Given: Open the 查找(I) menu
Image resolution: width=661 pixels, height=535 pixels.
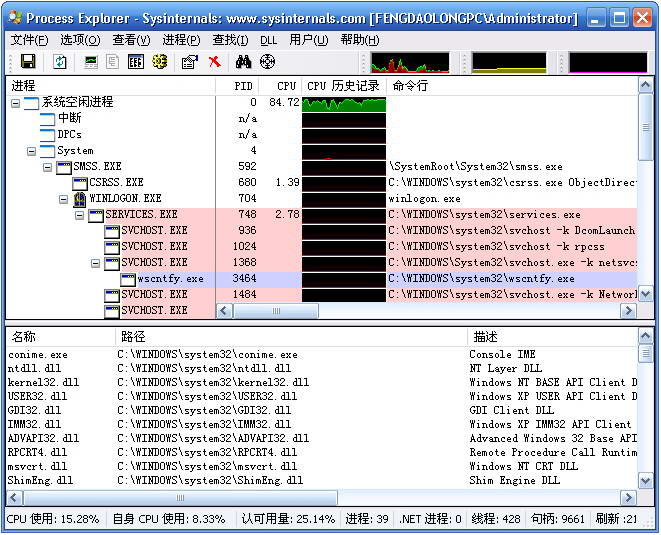Looking at the screenshot, I should 230,40.
